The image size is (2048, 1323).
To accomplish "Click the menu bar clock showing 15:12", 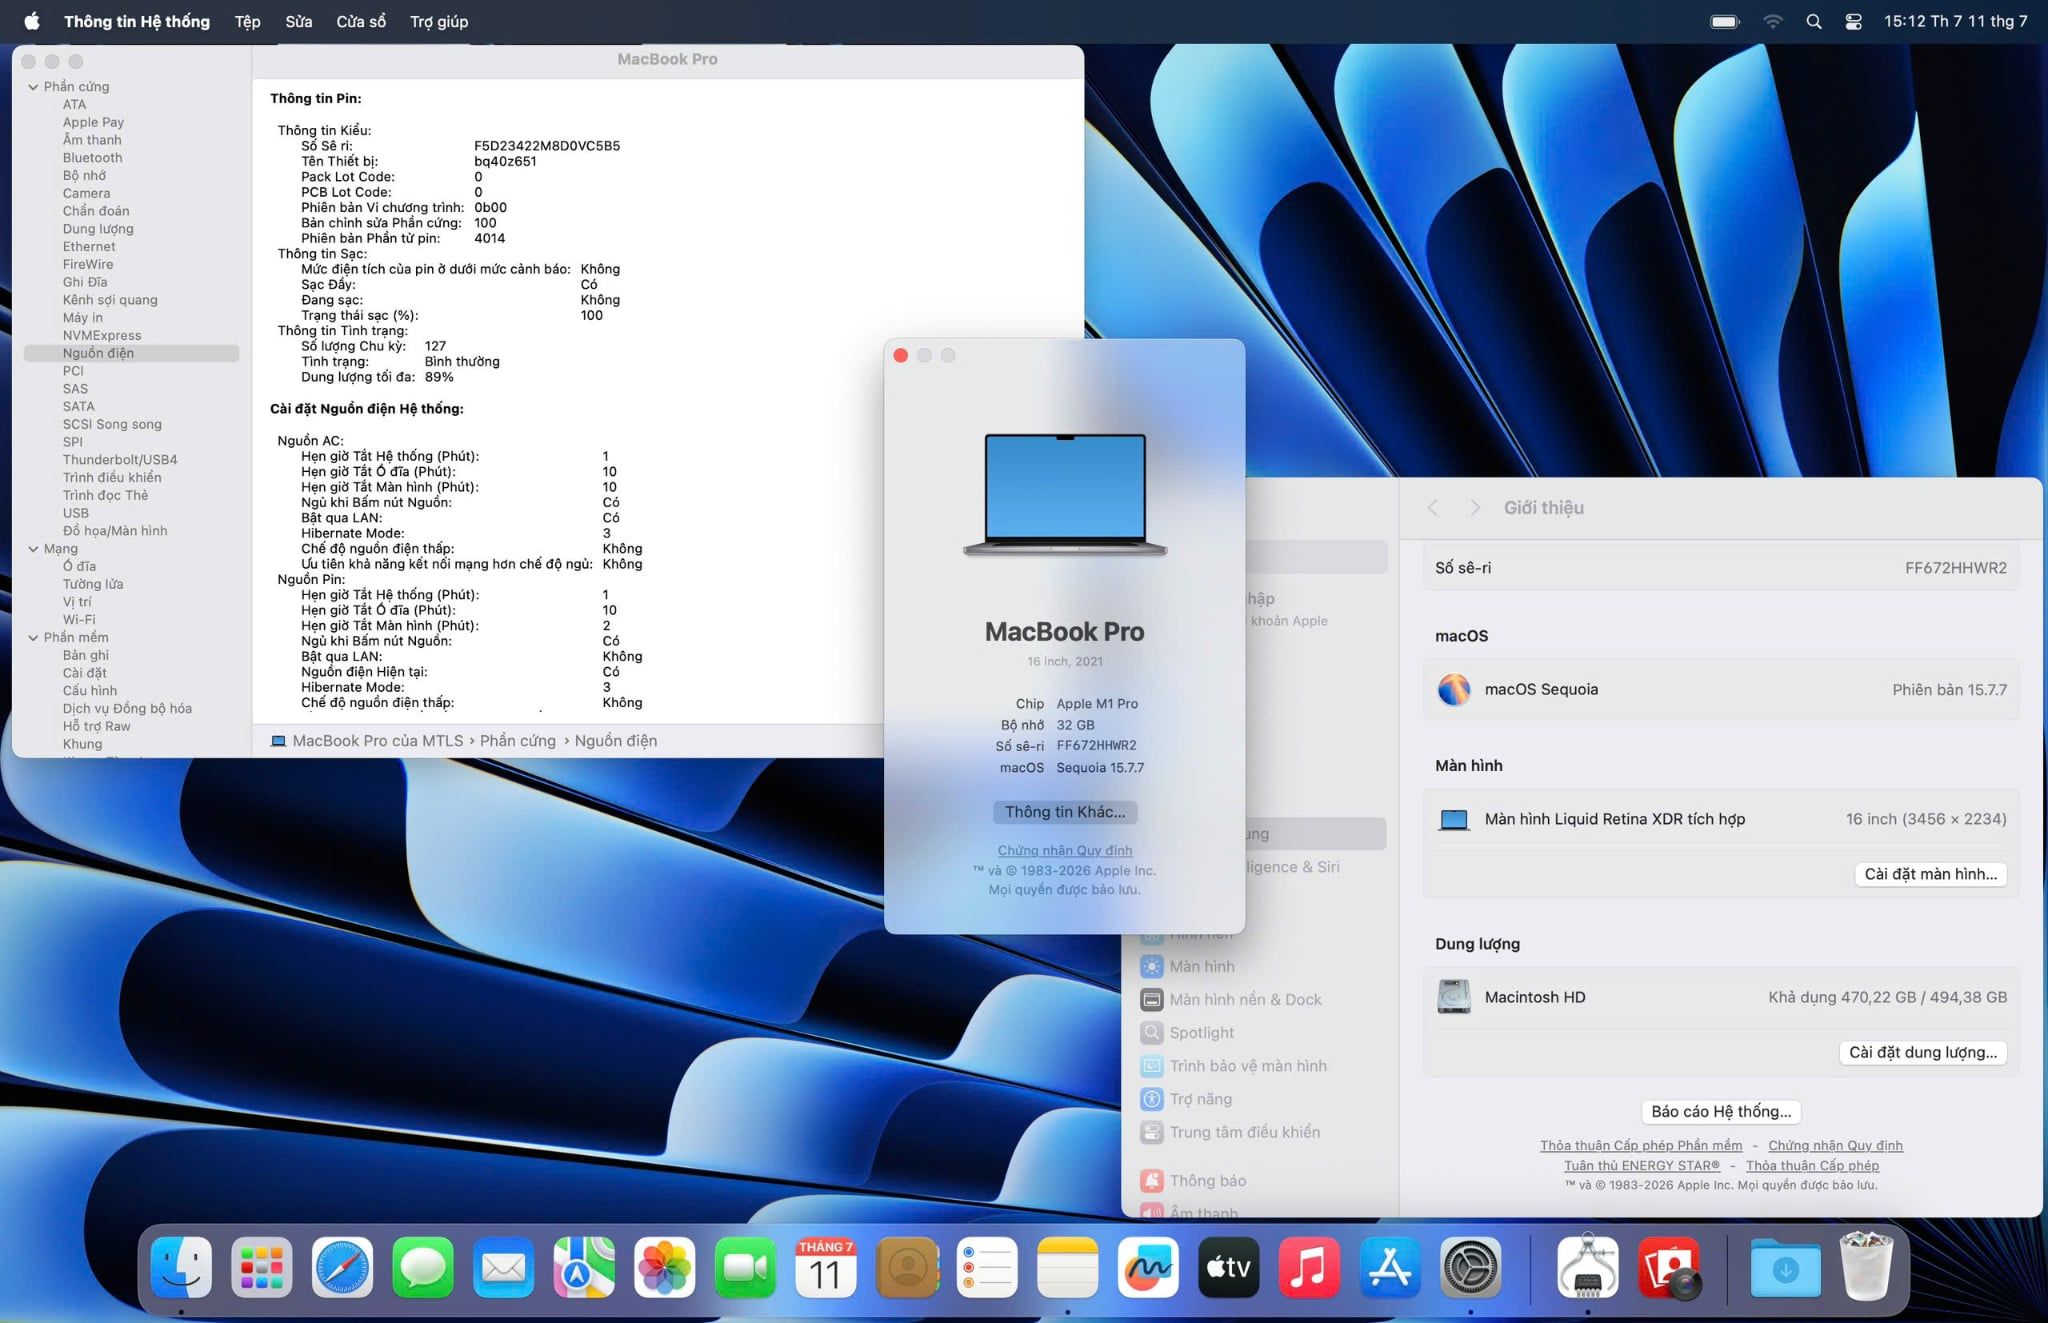I will [1955, 21].
